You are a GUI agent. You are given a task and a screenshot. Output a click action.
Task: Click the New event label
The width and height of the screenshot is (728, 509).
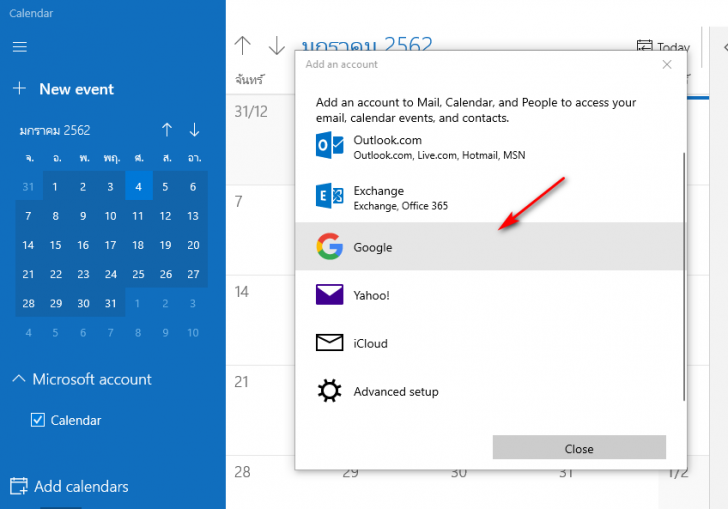point(77,89)
